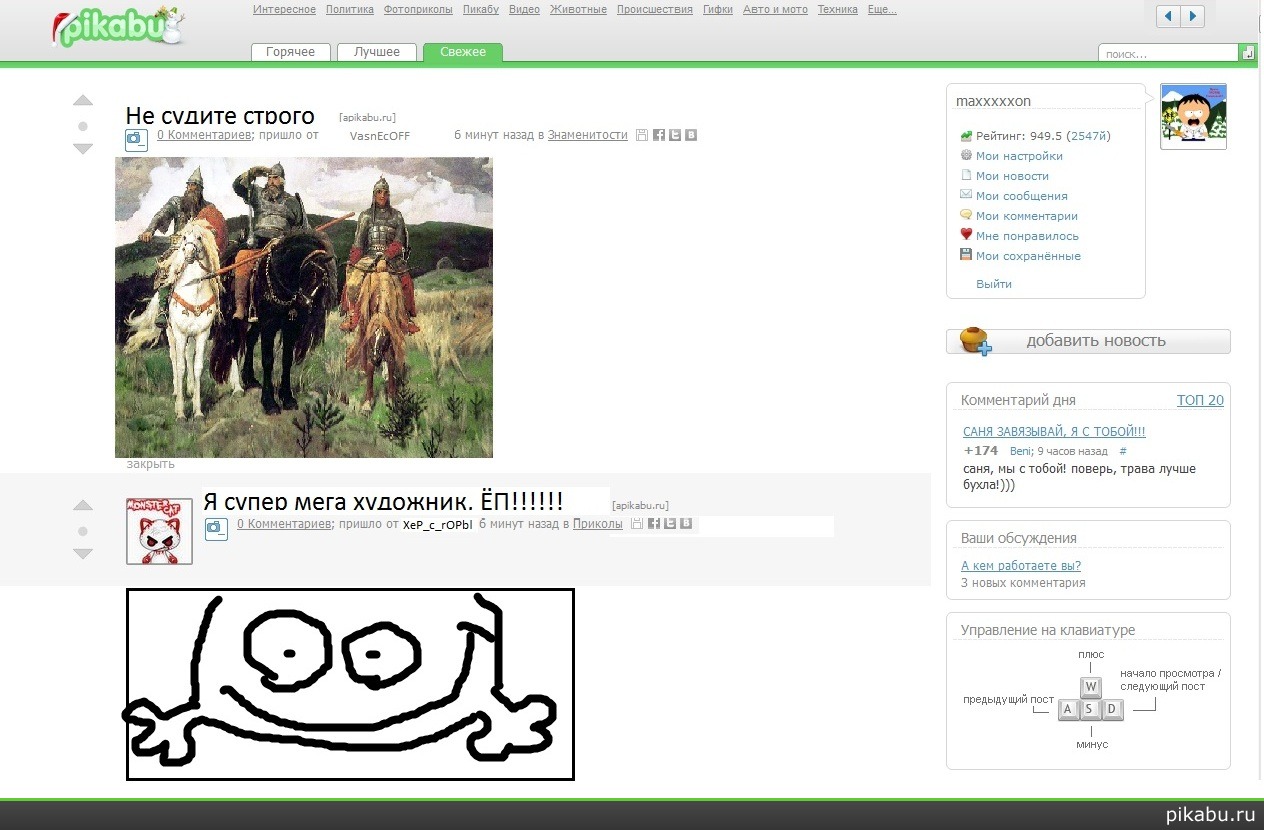Screen dimensions: 1264x830
Task: Log out via "Выйти" link
Action: pyautogui.click(x=994, y=284)
